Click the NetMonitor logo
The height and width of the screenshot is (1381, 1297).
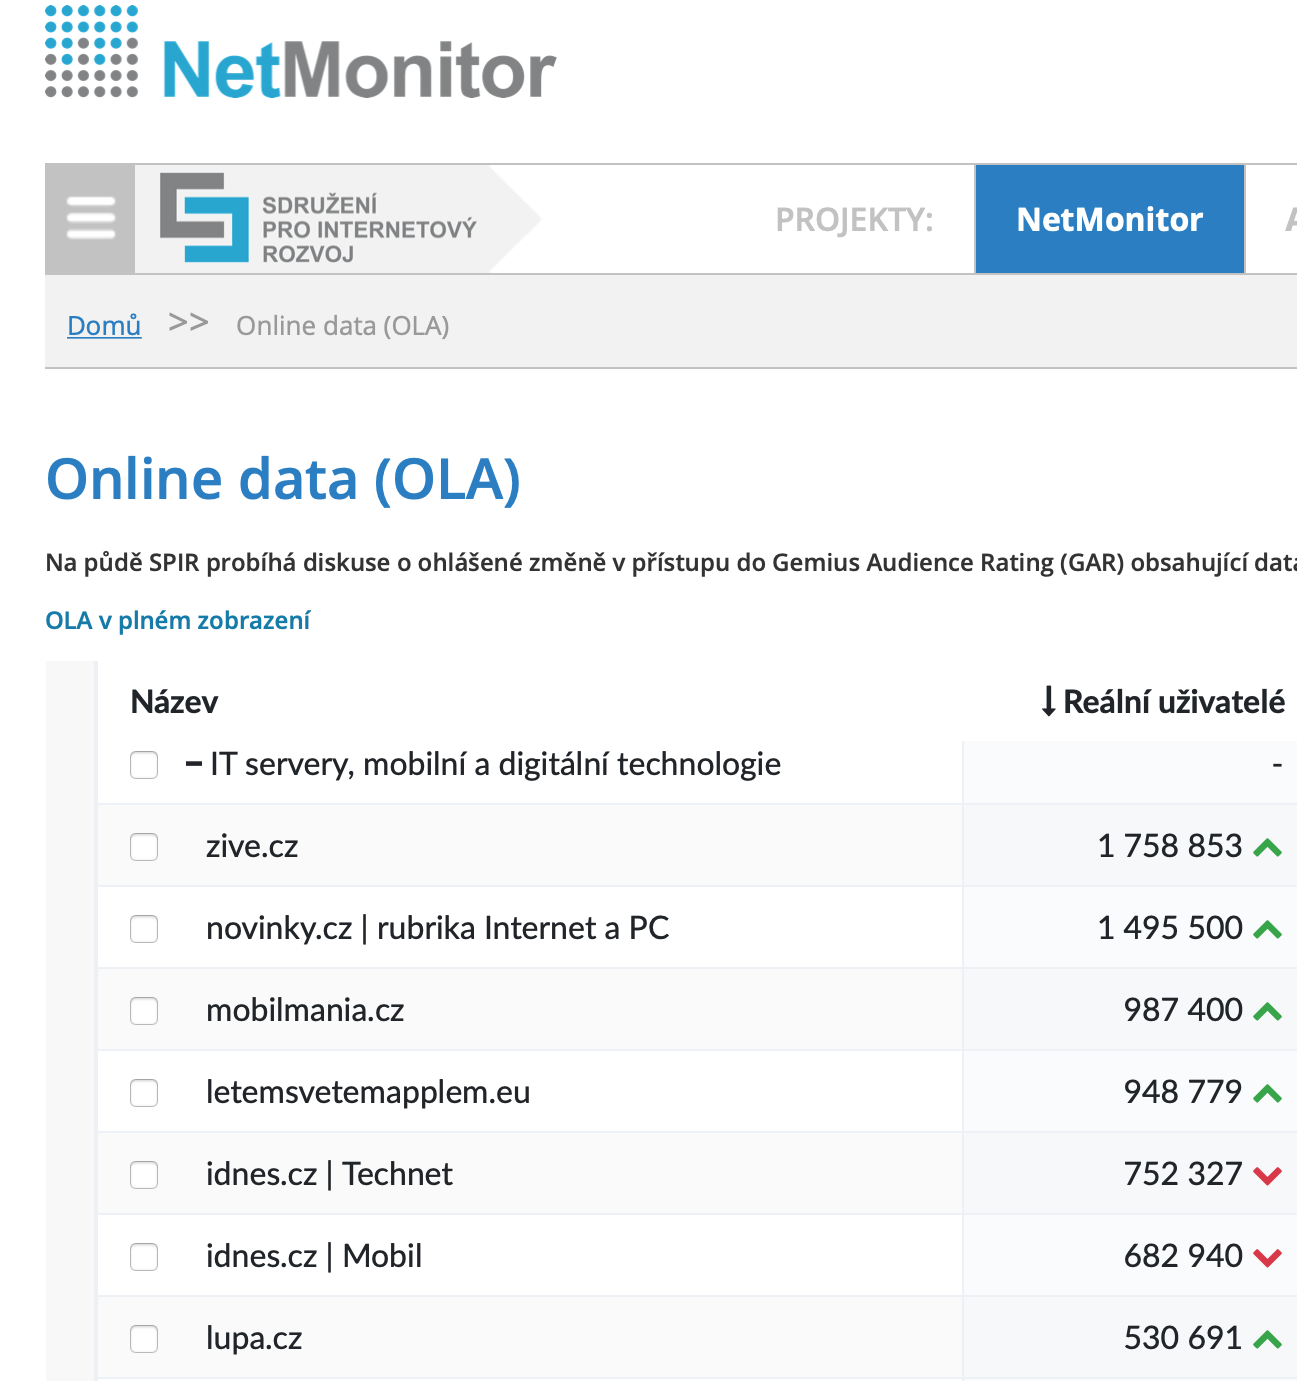click(x=300, y=54)
